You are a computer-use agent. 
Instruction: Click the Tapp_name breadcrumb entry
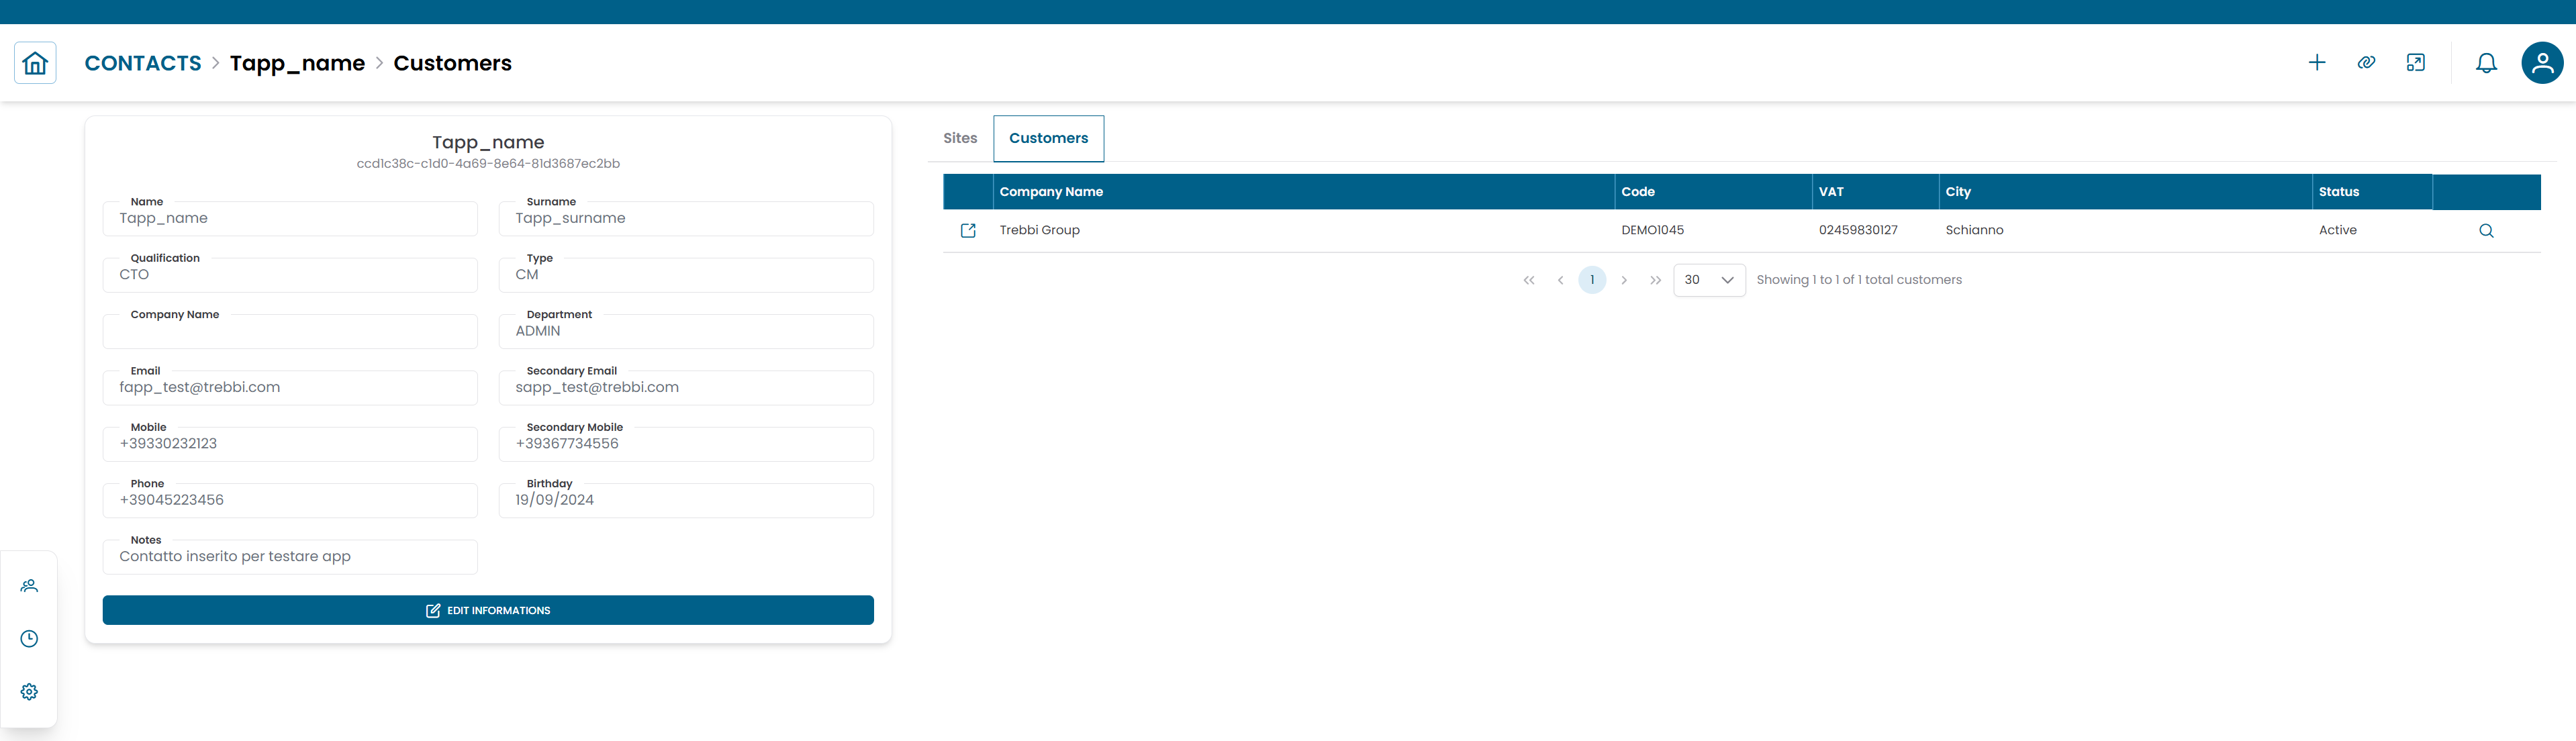click(297, 63)
